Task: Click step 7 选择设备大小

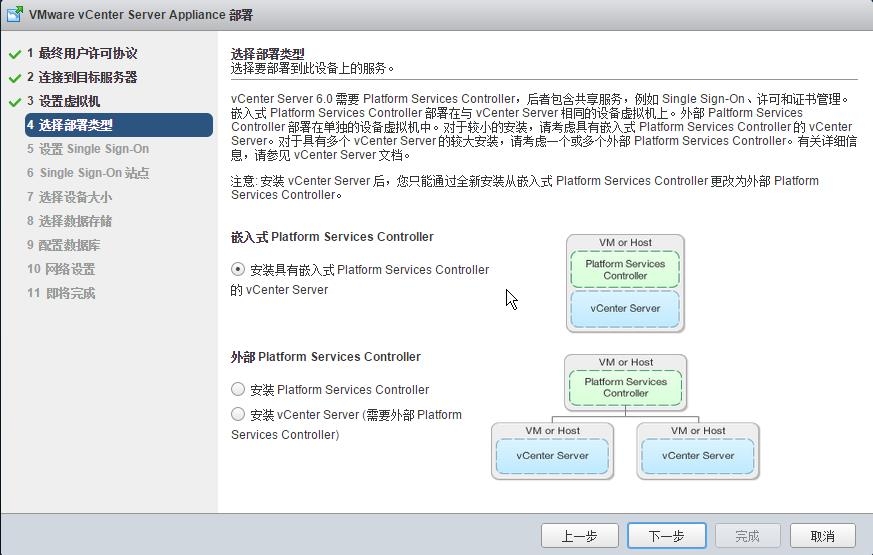Action: tap(69, 197)
